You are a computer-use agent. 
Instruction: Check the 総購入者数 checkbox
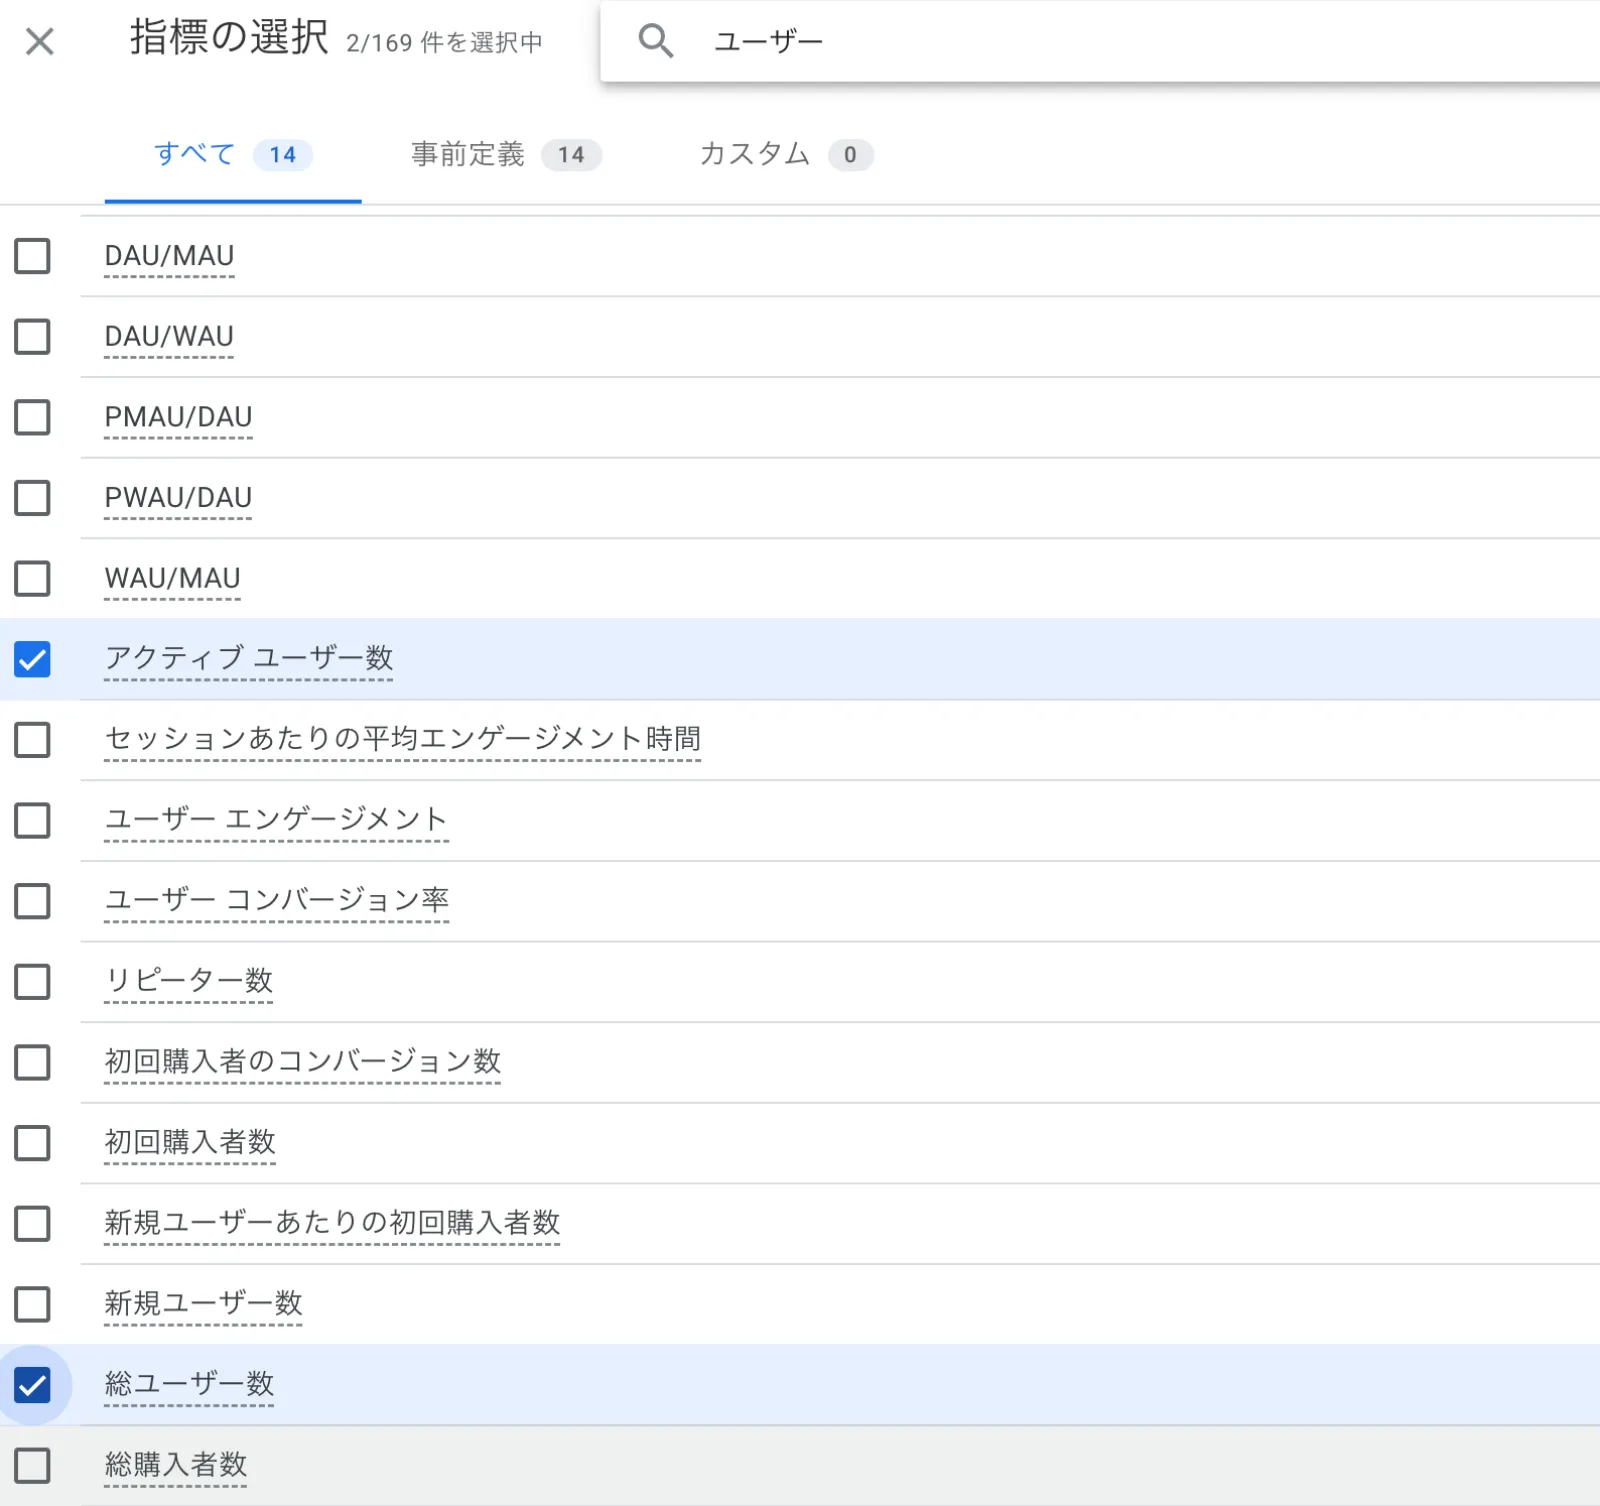tap(32, 1466)
